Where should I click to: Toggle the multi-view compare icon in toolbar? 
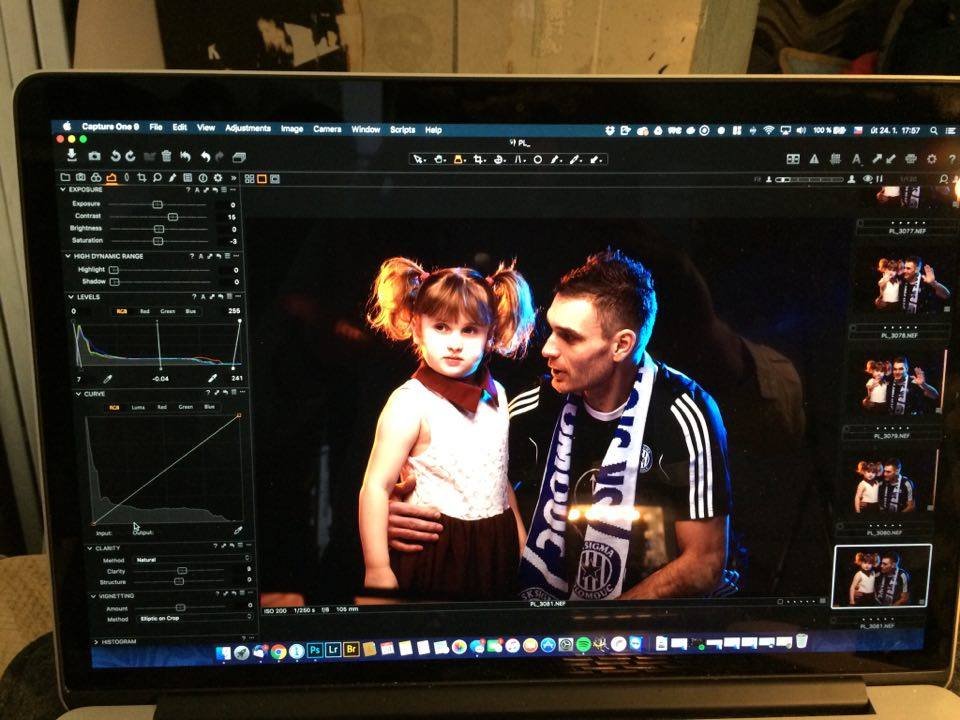[x=793, y=159]
